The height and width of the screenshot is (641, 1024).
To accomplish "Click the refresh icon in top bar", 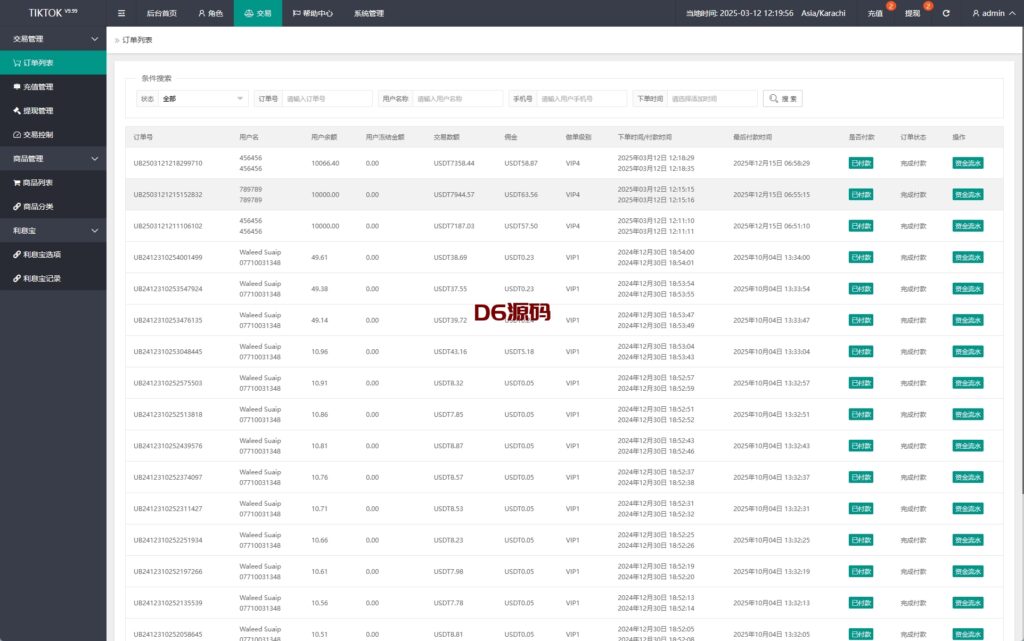I will (x=946, y=13).
